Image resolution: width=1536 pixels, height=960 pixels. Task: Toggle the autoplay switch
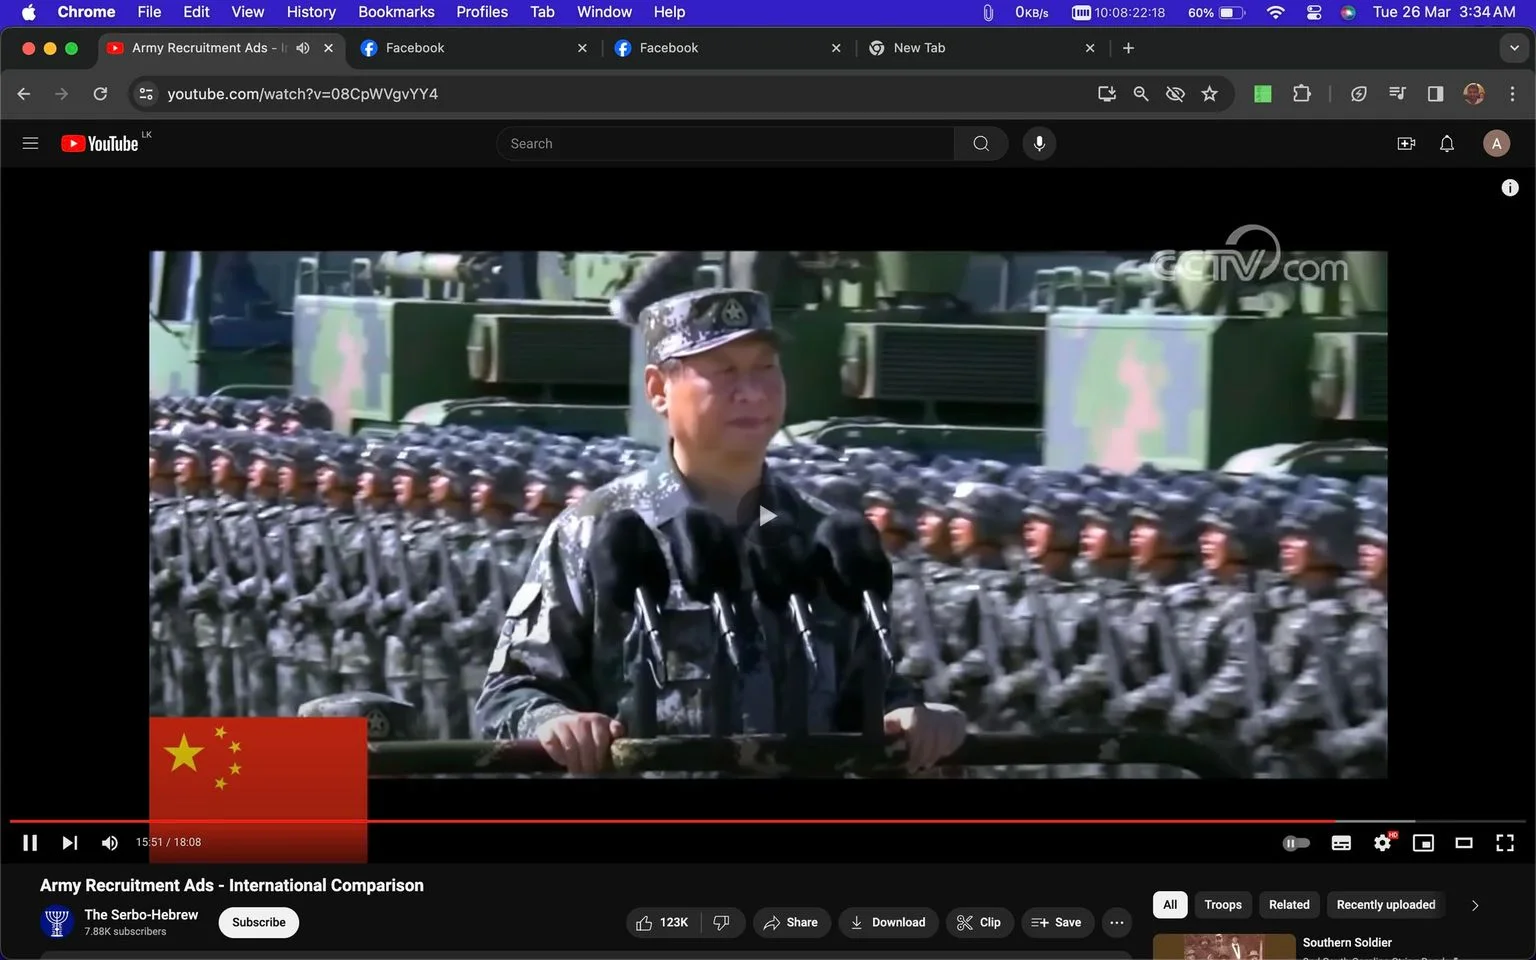(x=1296, y=843)
